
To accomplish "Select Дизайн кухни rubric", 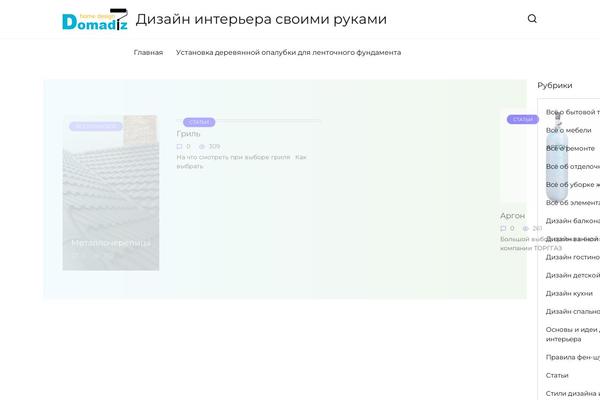I will coord(569,293).
